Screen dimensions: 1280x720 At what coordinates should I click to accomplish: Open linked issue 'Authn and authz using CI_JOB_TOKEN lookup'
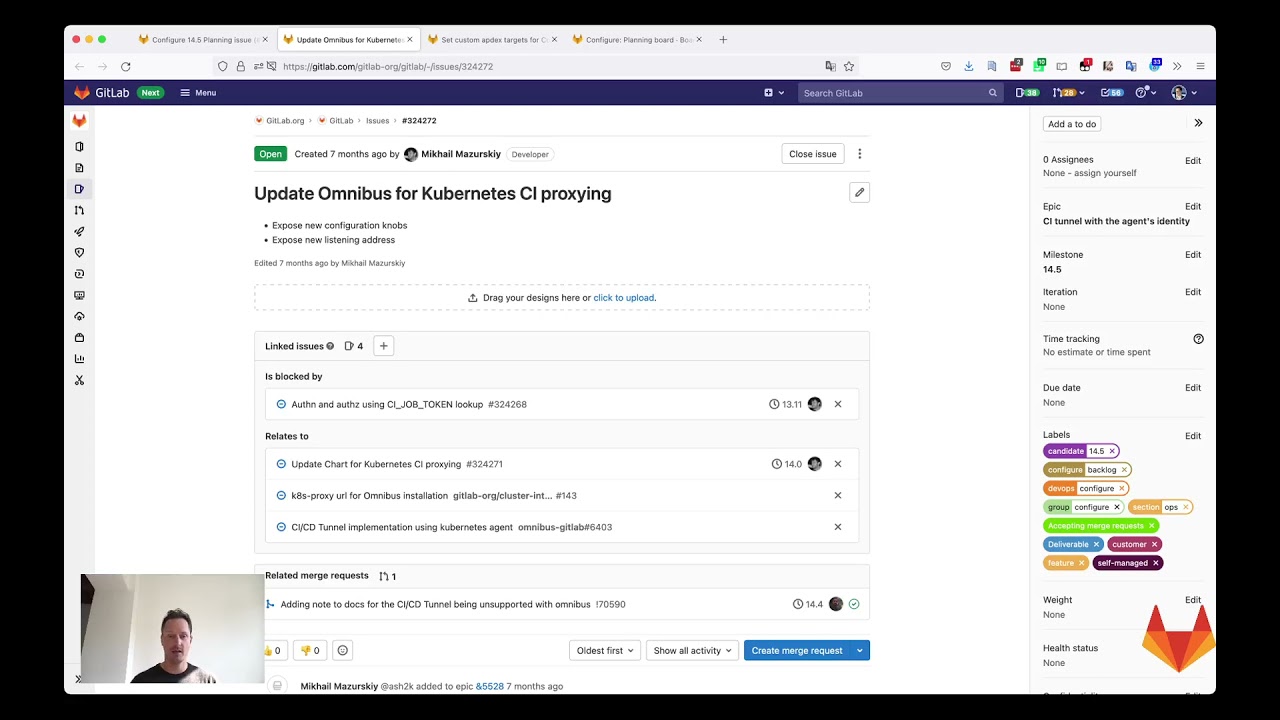[387, 404]
